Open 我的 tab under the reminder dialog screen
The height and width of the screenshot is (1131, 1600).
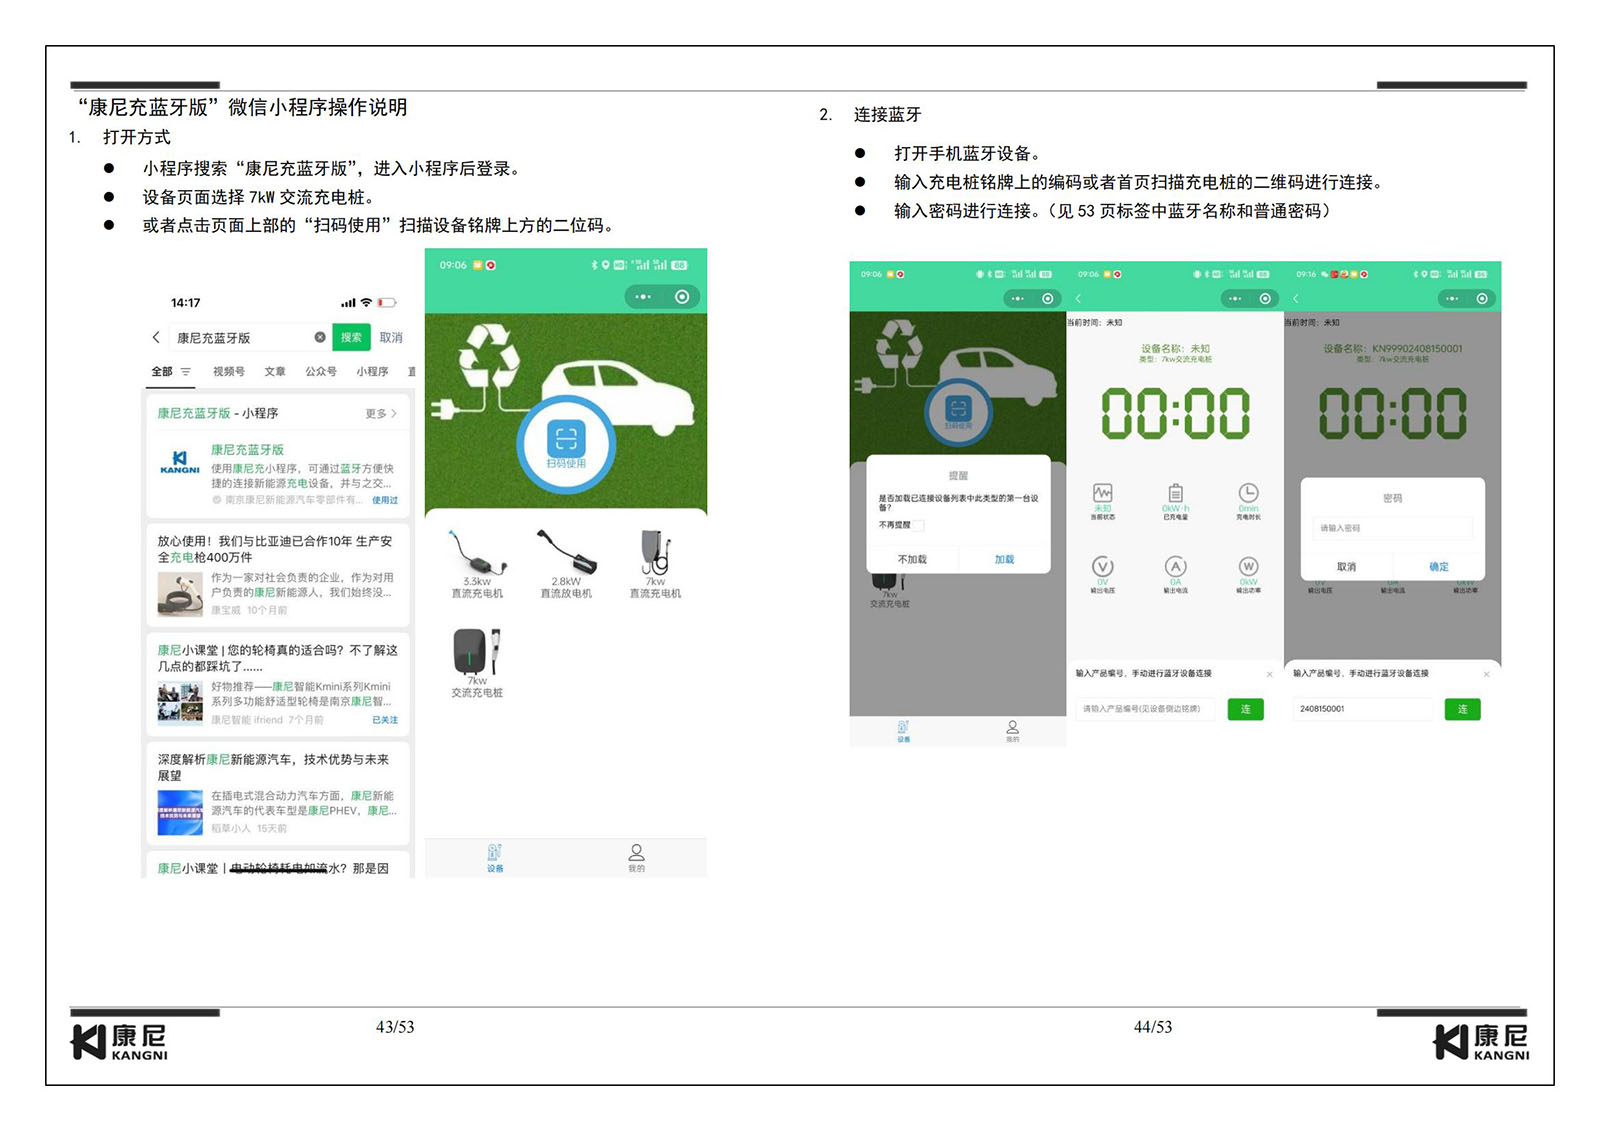point(1012,731)
